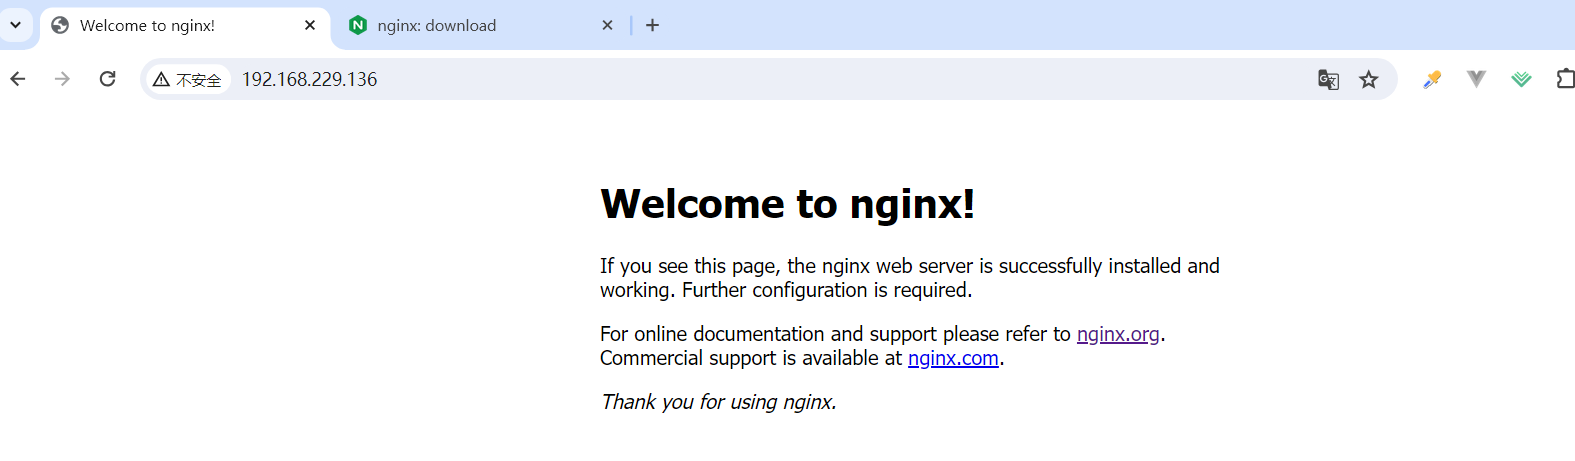The height and width of the screenshot is (461, 1575).
Task: Select the Welcome to nginx! tab
Action: pyautogui.click(x=170, y=26)
